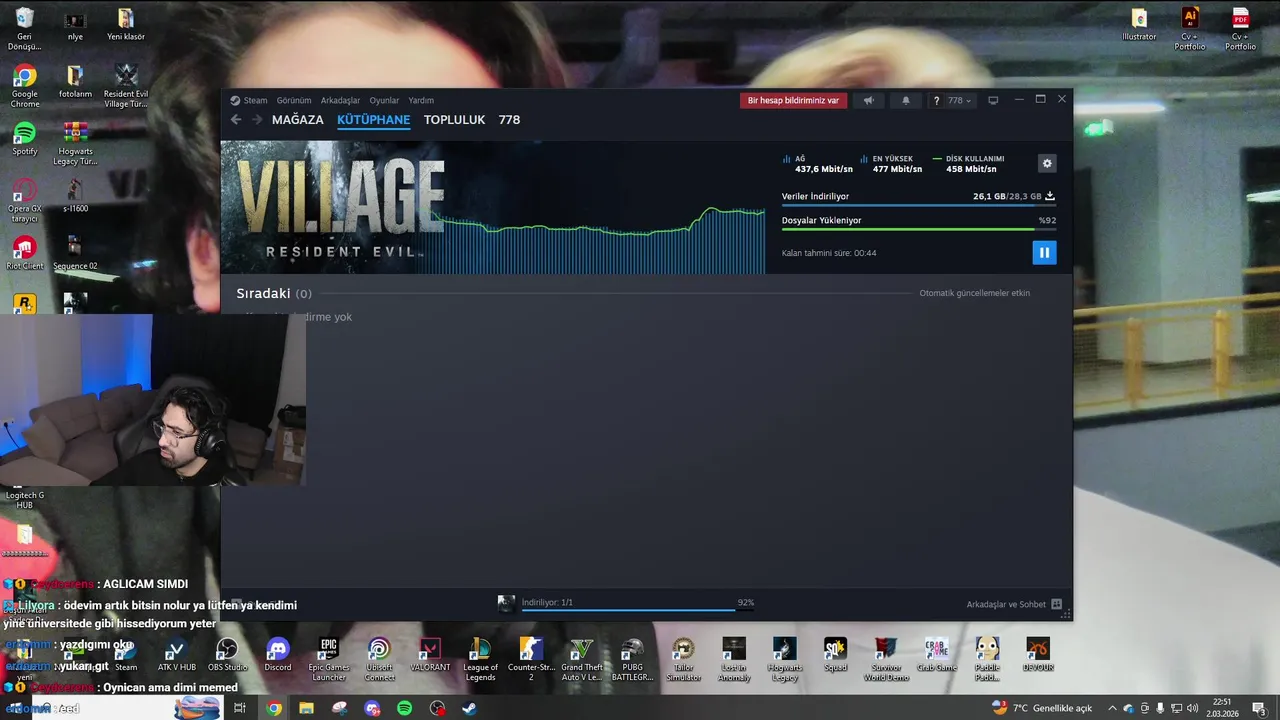The image size is (1280, 720).
Task: Expand hidden system tray icons chevron
Action: (x=1112, y=708)
